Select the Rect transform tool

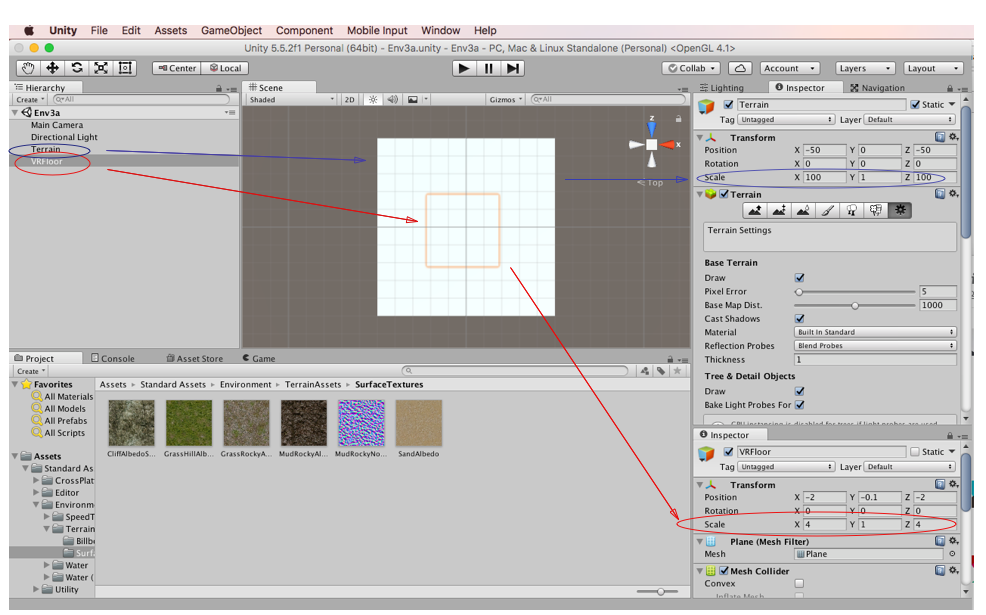click(125, 68)
